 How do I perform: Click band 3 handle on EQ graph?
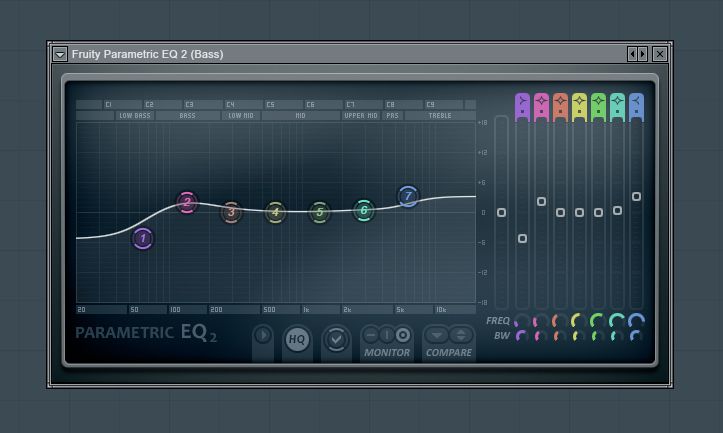tap(231, 212)
